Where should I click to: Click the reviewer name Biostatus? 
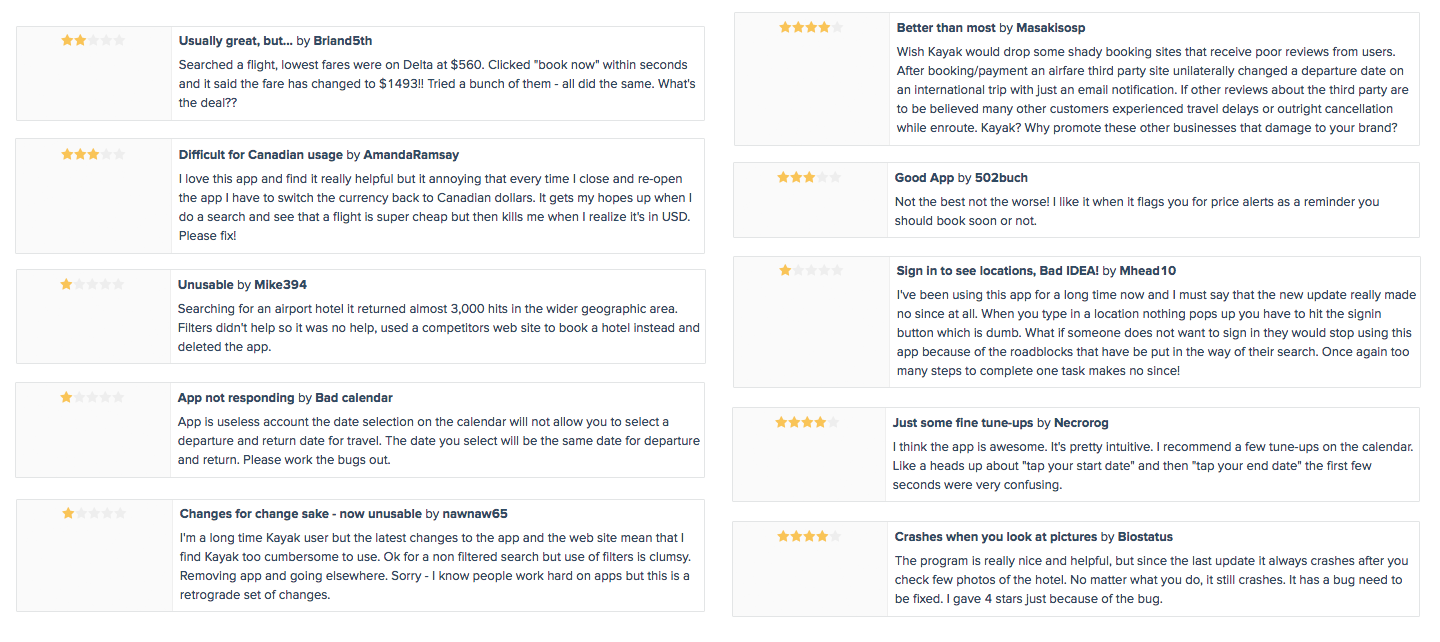1147,537
